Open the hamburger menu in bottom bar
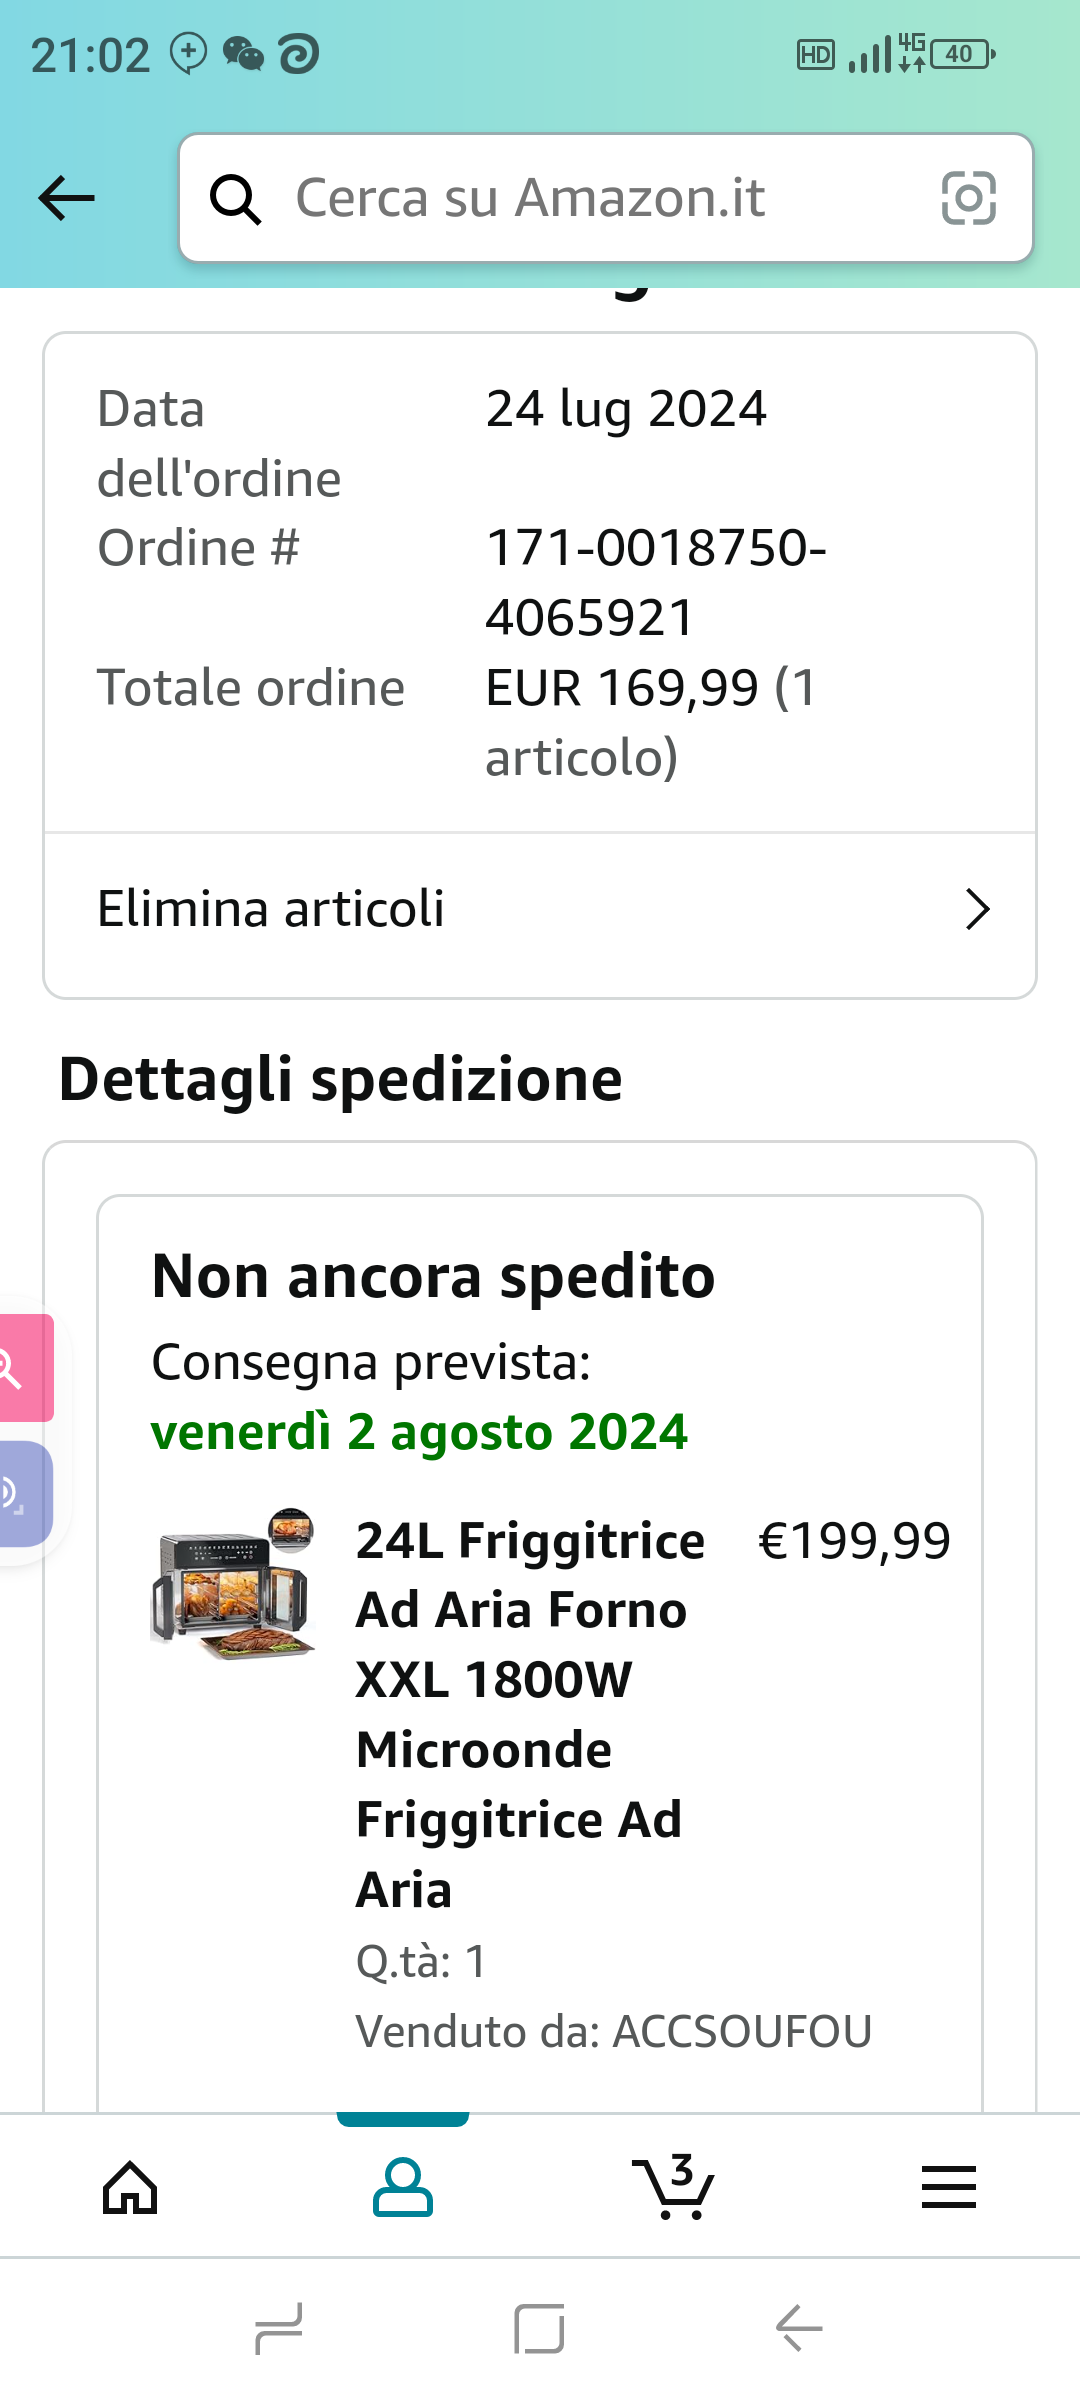The width and height of the screenshot is (1080, 2400). [948, 2188]
